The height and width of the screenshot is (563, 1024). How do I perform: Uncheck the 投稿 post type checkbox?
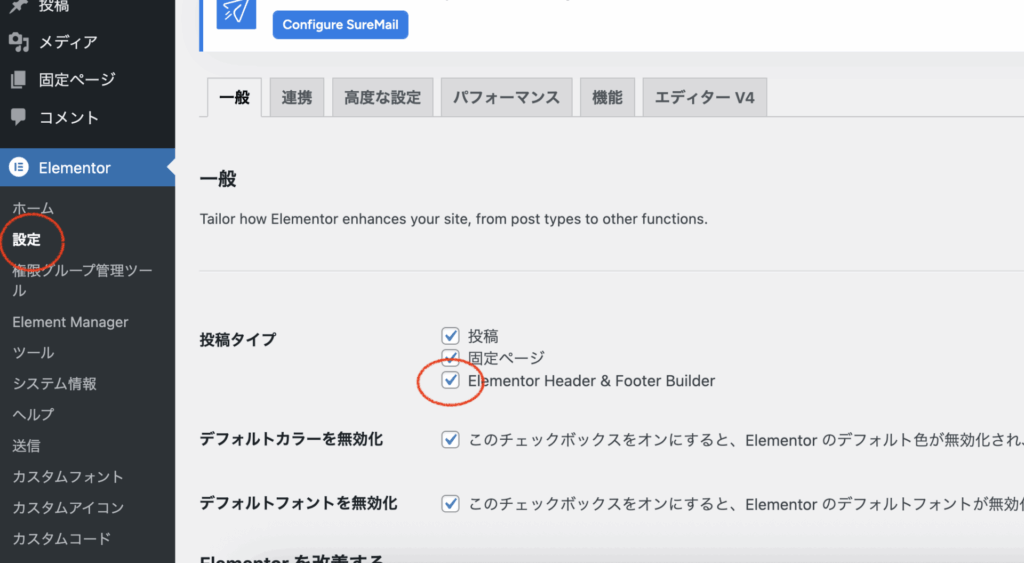coord(450,336)
